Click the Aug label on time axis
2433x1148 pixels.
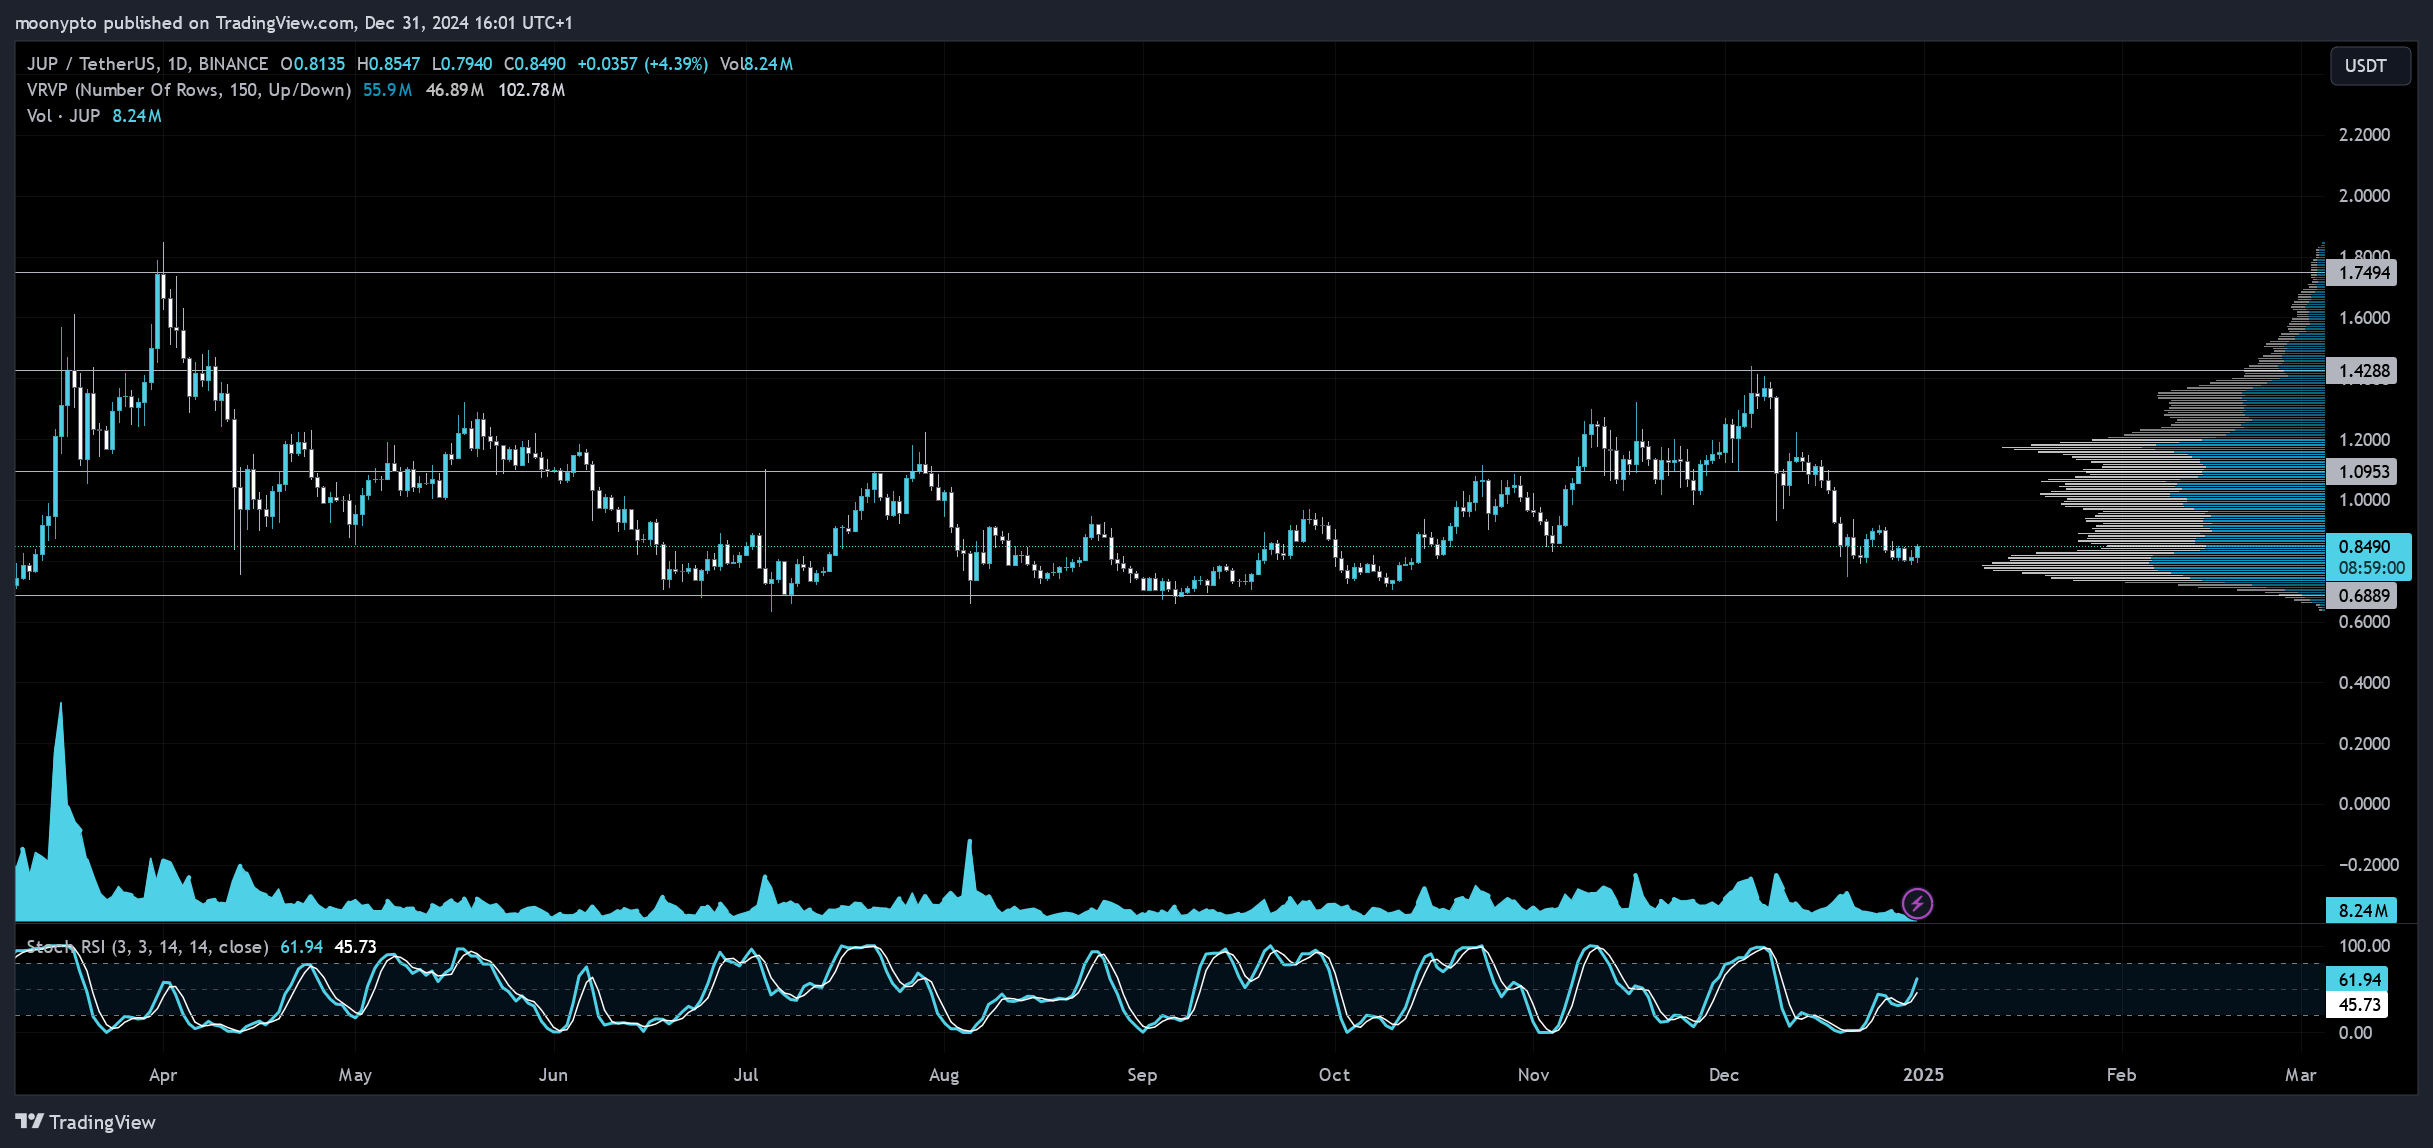(944, 1075)
